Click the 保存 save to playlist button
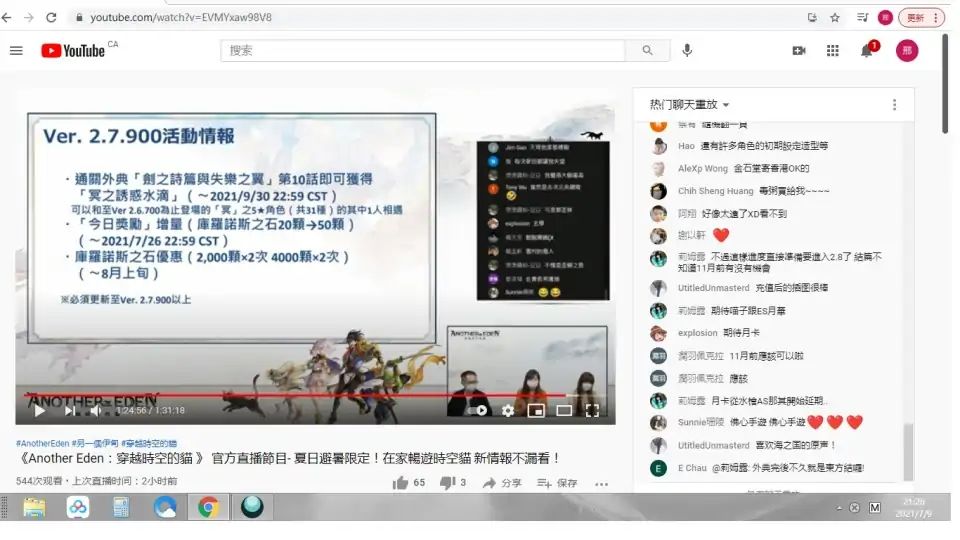 [557, 483]
